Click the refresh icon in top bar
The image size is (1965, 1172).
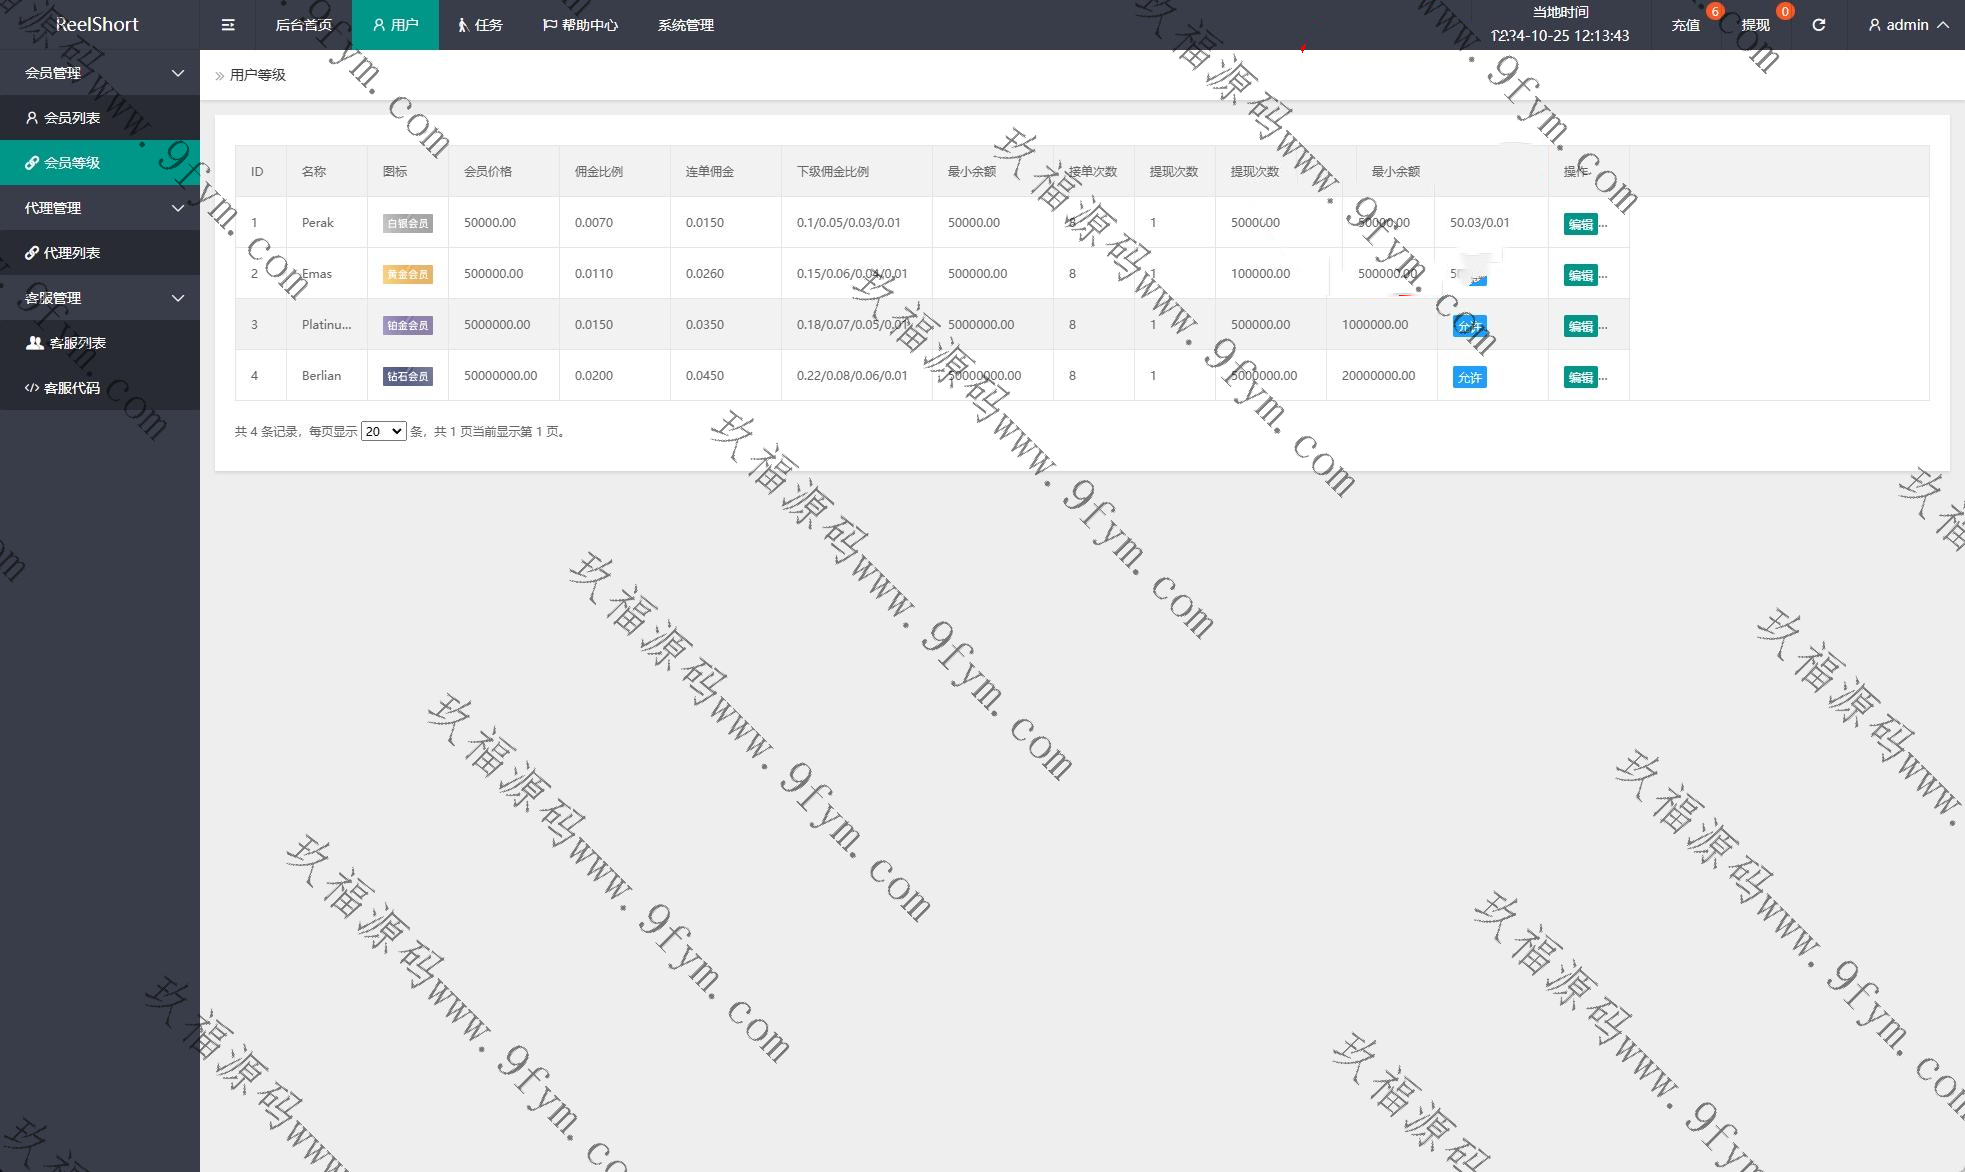pyautogui.click(x=1818, y=25)
